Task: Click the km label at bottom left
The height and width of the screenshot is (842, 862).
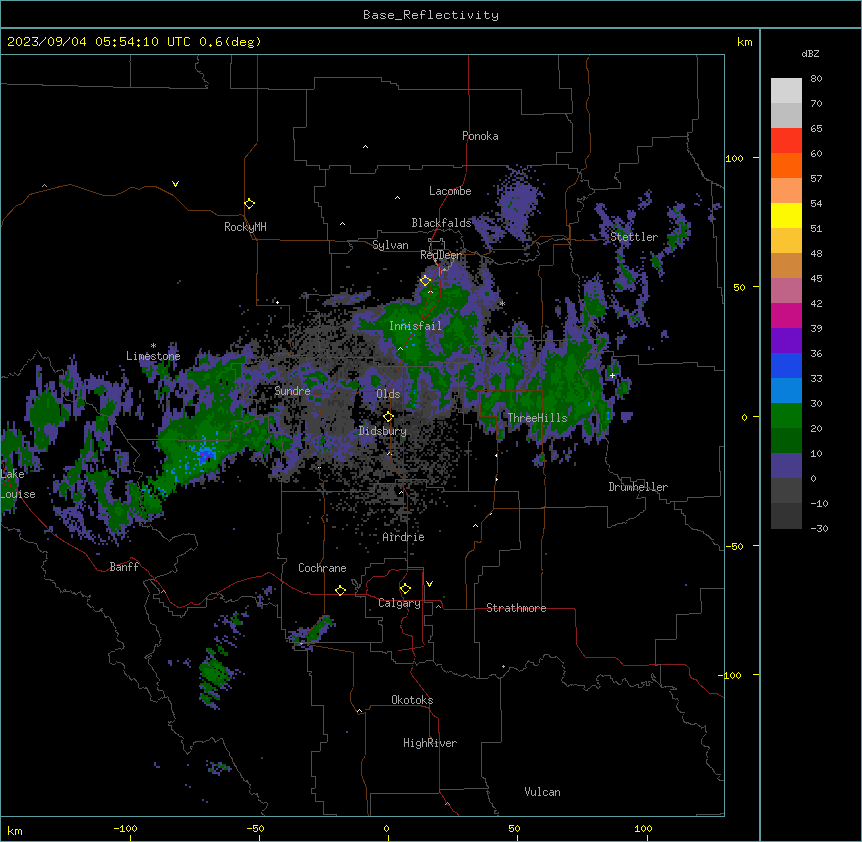Action: point(15,831)
